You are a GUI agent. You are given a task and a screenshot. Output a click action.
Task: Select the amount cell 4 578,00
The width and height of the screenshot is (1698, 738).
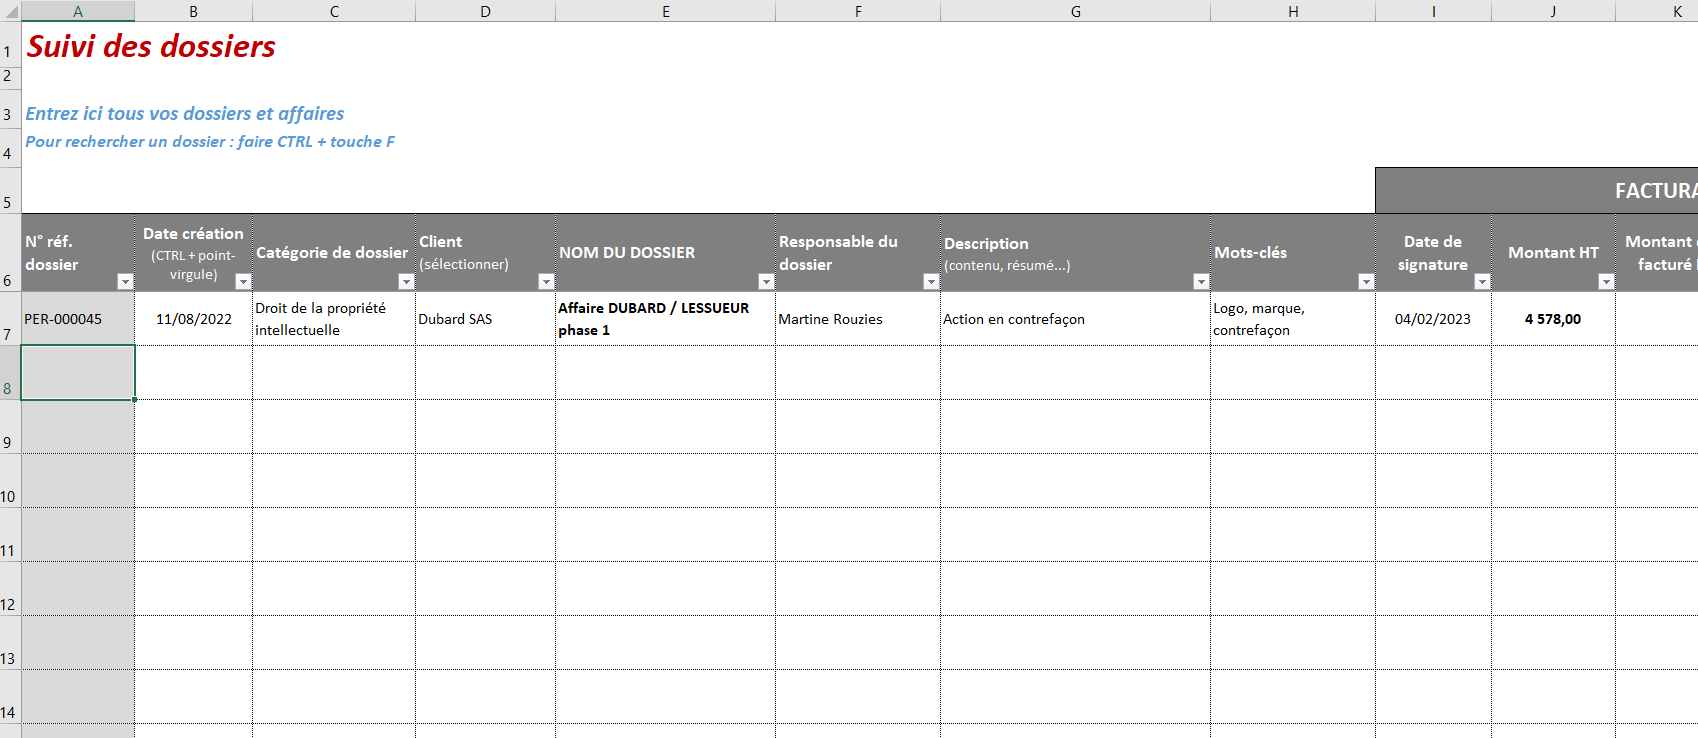pyautogui.click(x=1553, y=319)
